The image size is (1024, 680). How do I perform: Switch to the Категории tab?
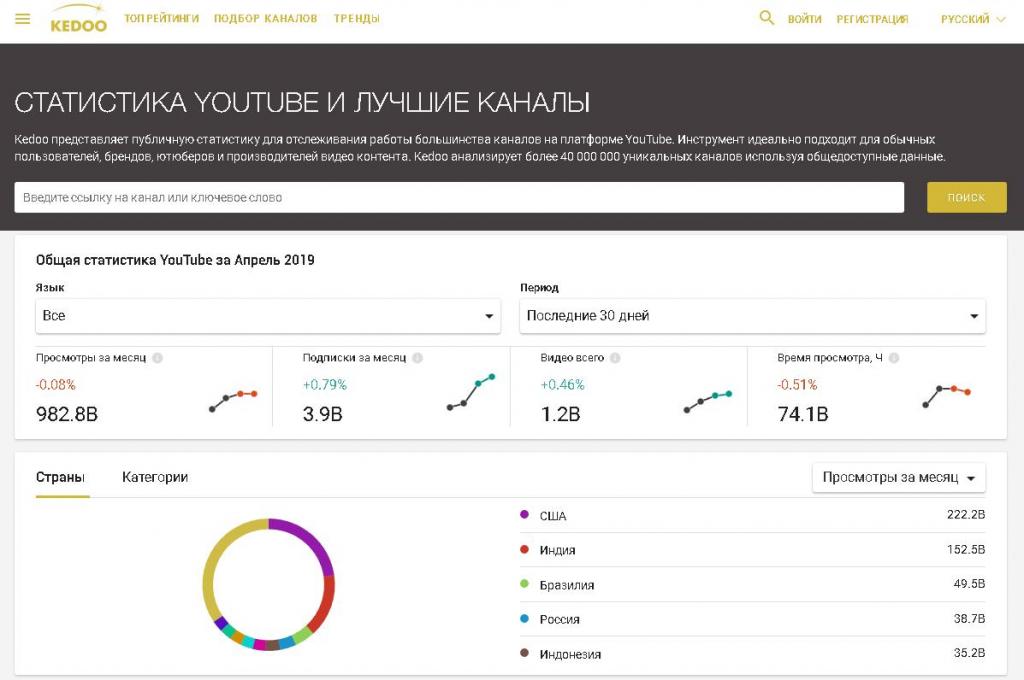(x=155, y=478)
